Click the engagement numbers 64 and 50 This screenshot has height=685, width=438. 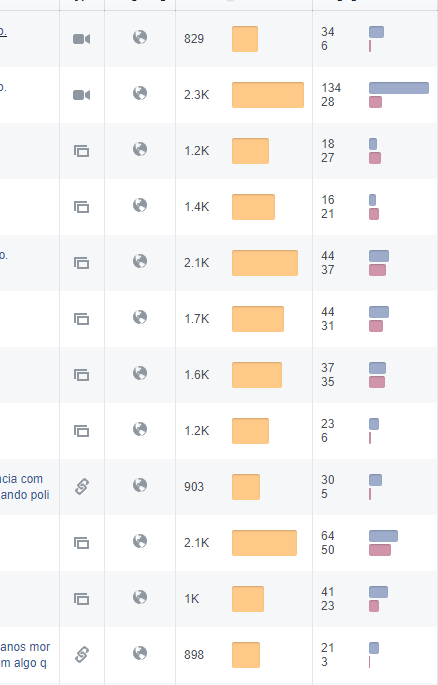328,543
